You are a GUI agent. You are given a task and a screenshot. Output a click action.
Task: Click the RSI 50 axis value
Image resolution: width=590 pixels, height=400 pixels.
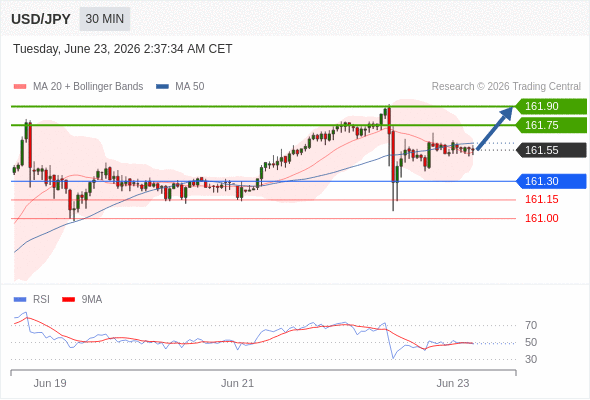(531, 342)
